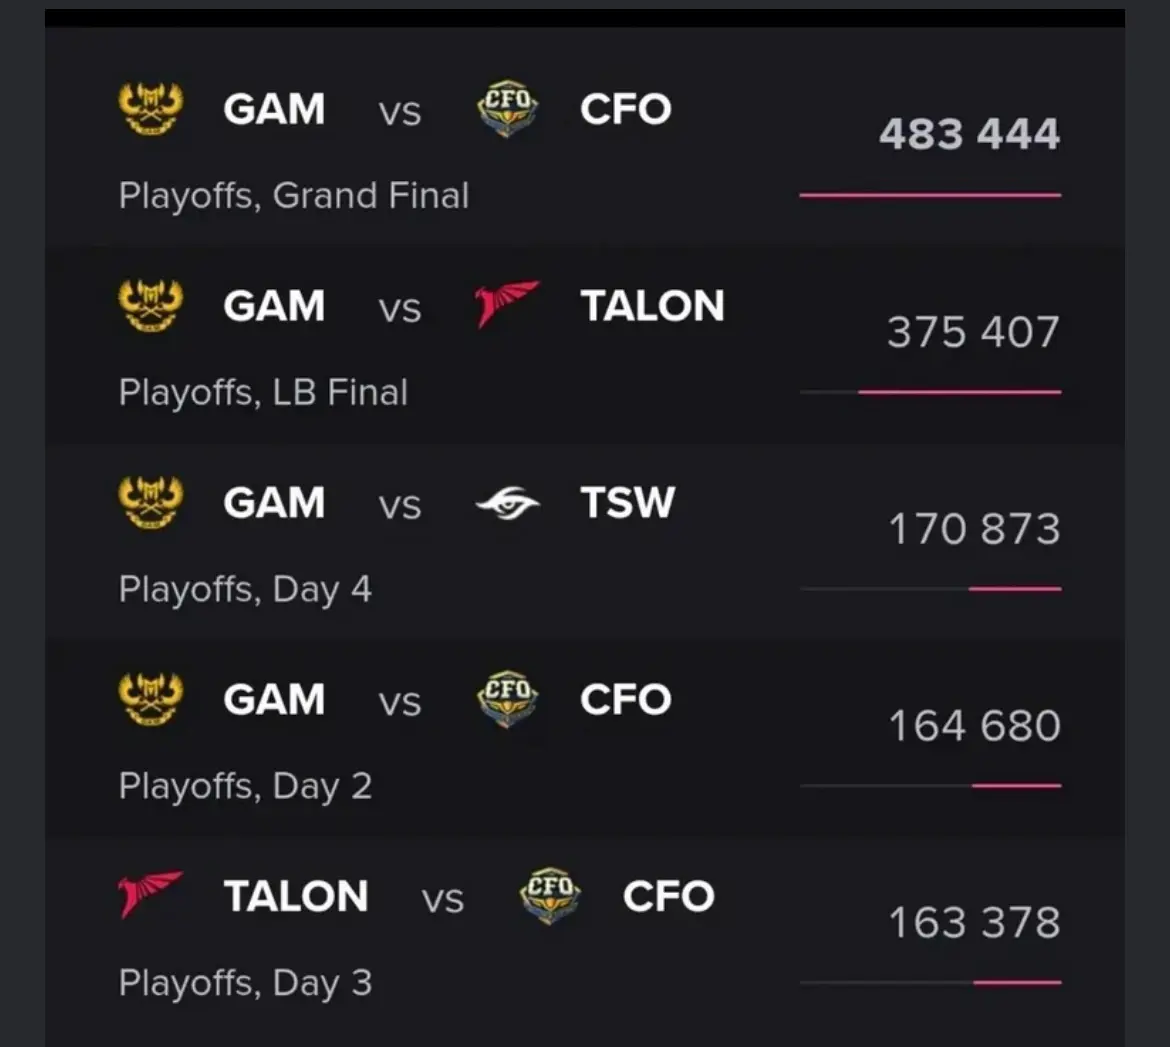Click the GAM logo in LB Final row
1170x1047 pixels.
(151, 306)
